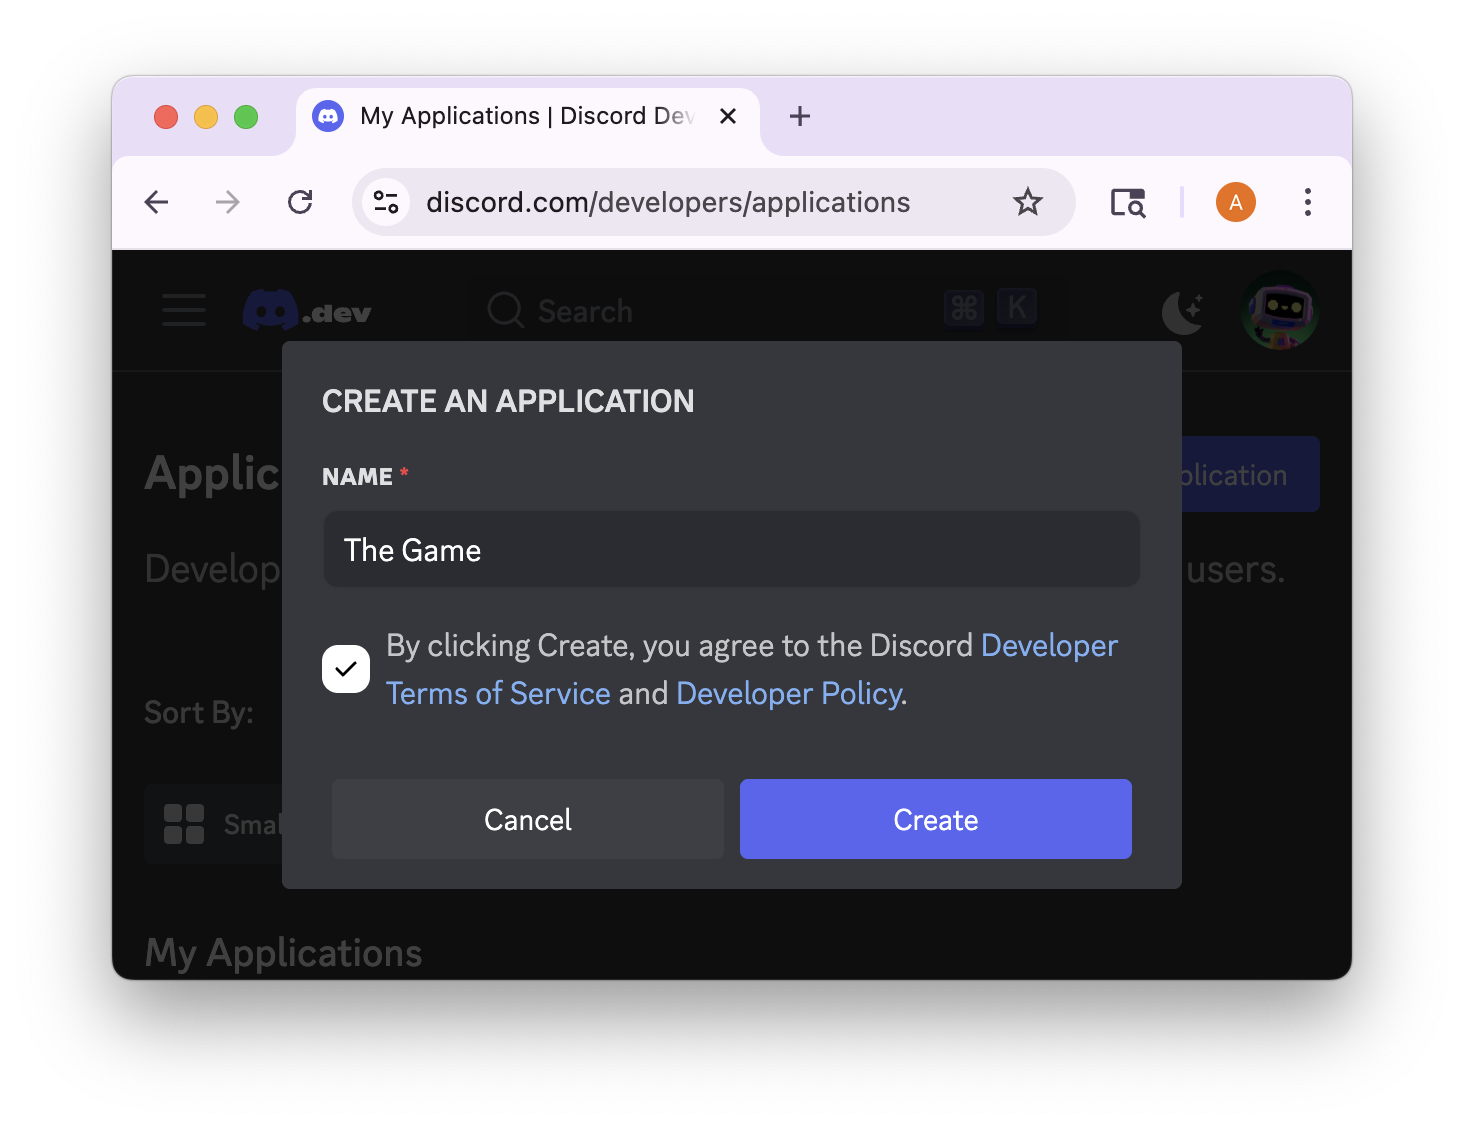Click the Create button
The height and width of the screenshot is (1128, 1464).
pyautogui.click(x=934, y=819)
